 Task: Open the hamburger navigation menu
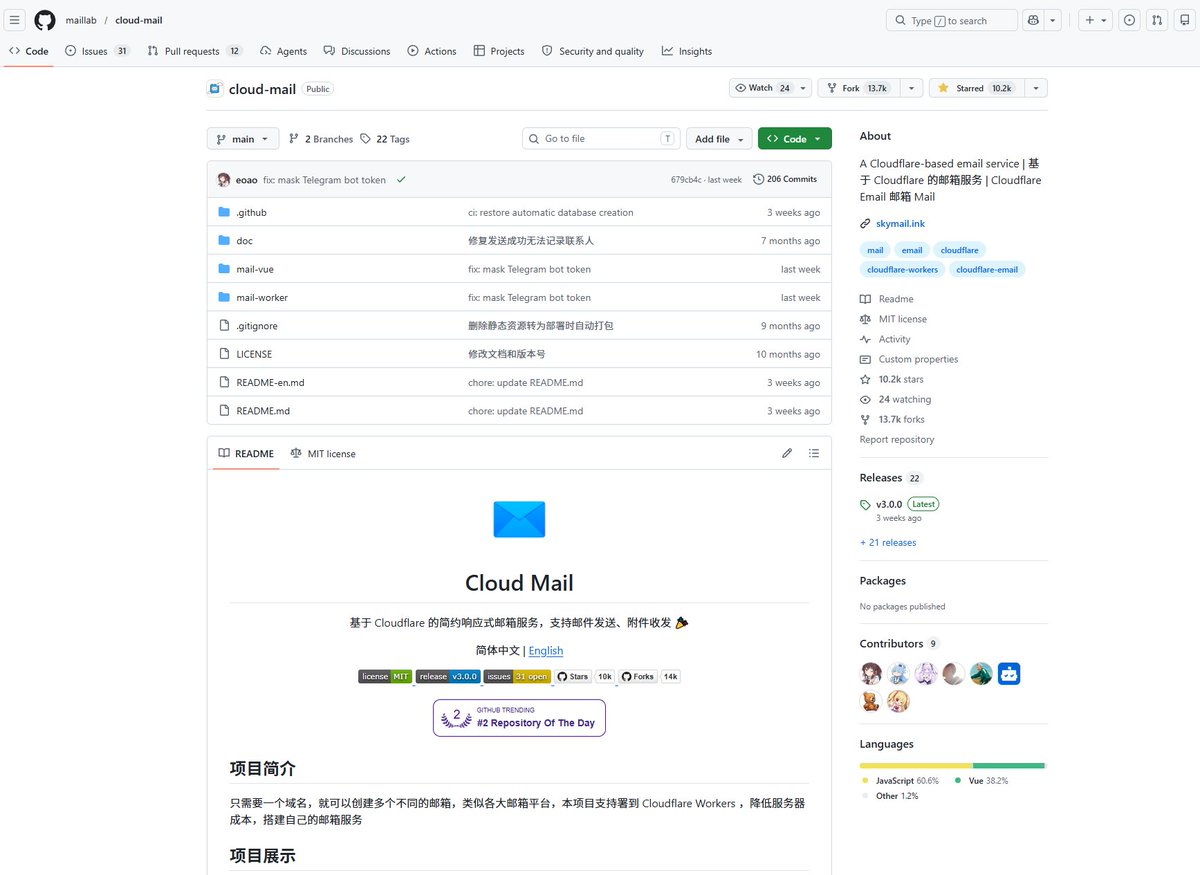coord(16,20)
